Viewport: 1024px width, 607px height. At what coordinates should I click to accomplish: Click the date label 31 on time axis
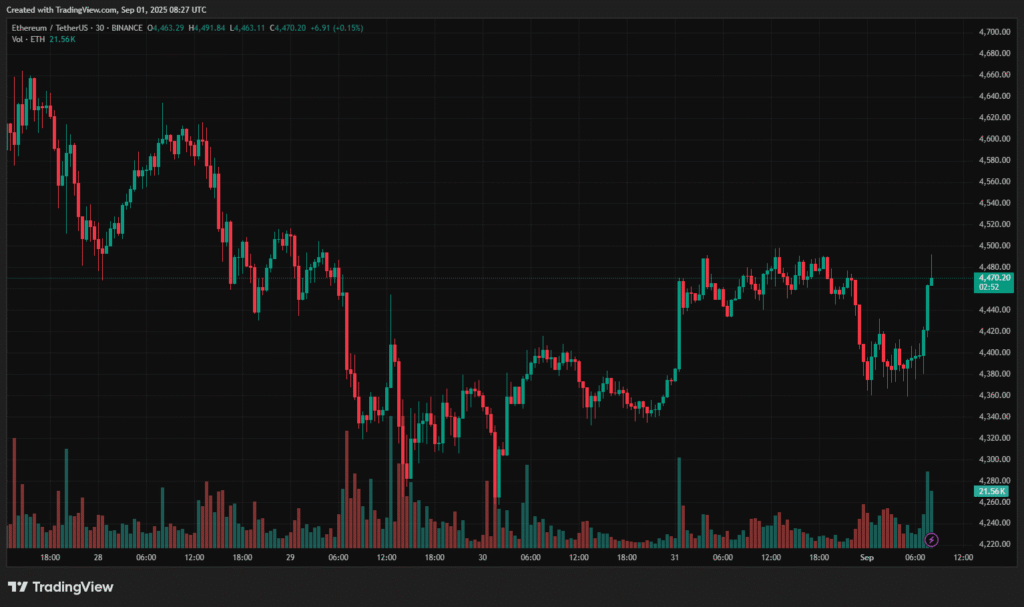click(675, 557)
